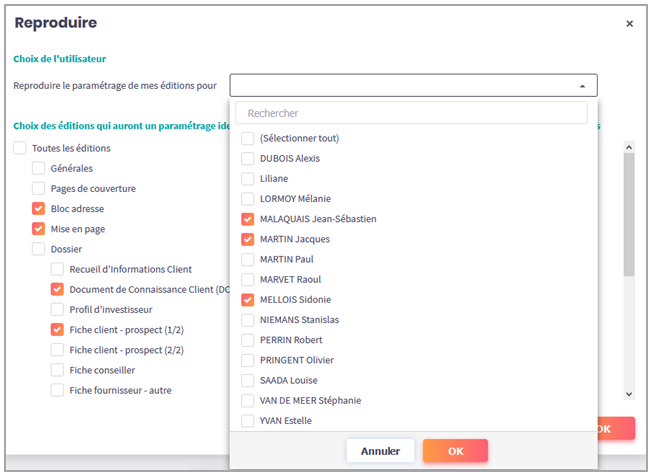Confirm selection with the dropdown OK button
The height and width of the screenshot is (475, 649).
(x=455, y=451)
